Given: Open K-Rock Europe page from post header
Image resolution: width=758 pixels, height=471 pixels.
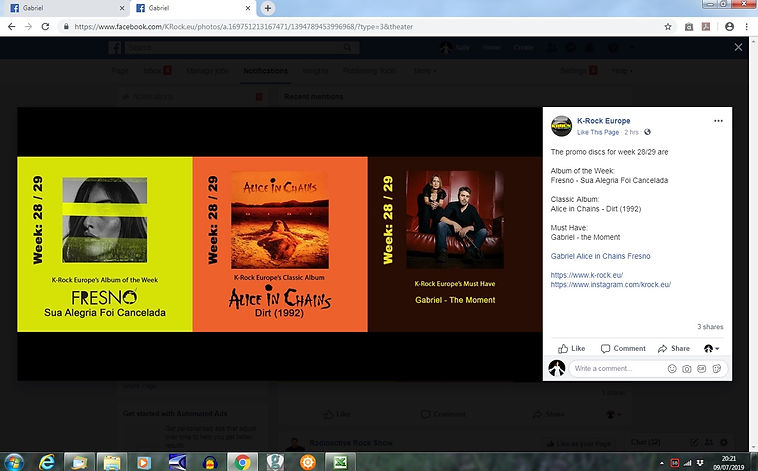Looking at the screenshot, I should [x=603, y=121].
